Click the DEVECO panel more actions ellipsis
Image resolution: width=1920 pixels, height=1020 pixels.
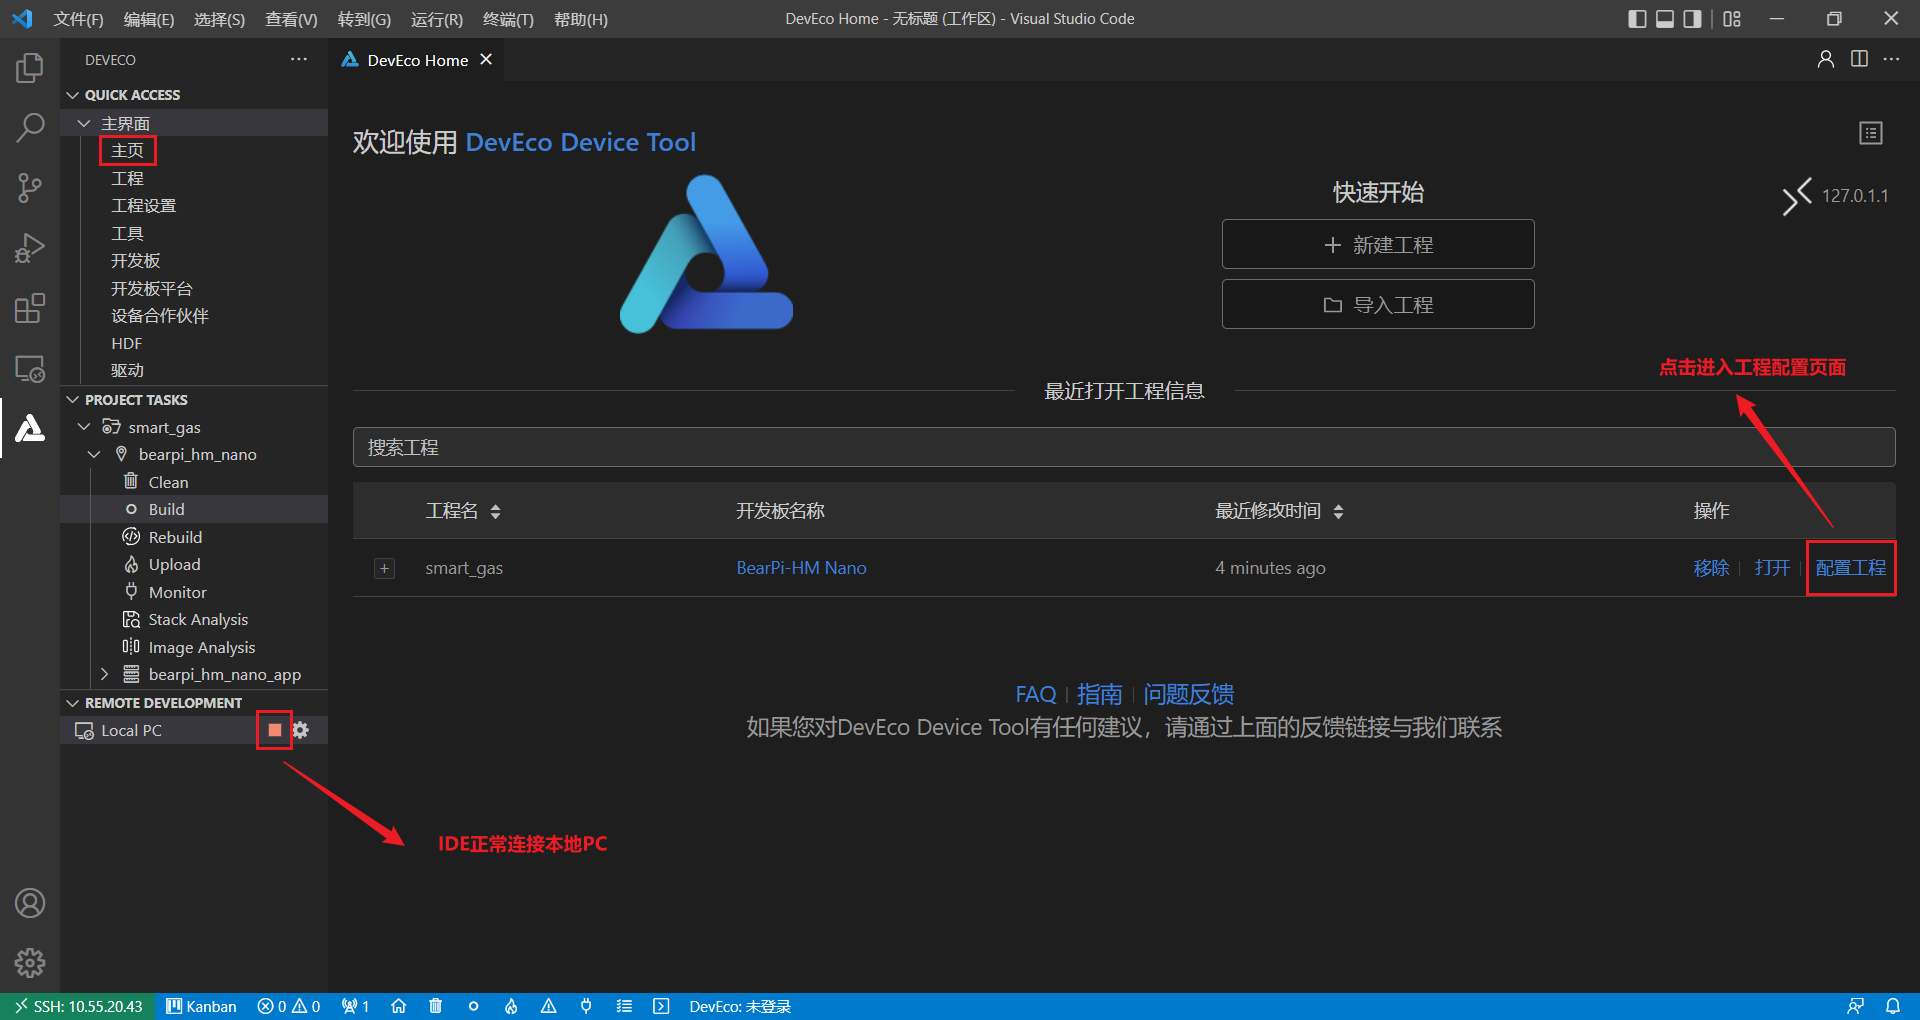pos(299,60)
